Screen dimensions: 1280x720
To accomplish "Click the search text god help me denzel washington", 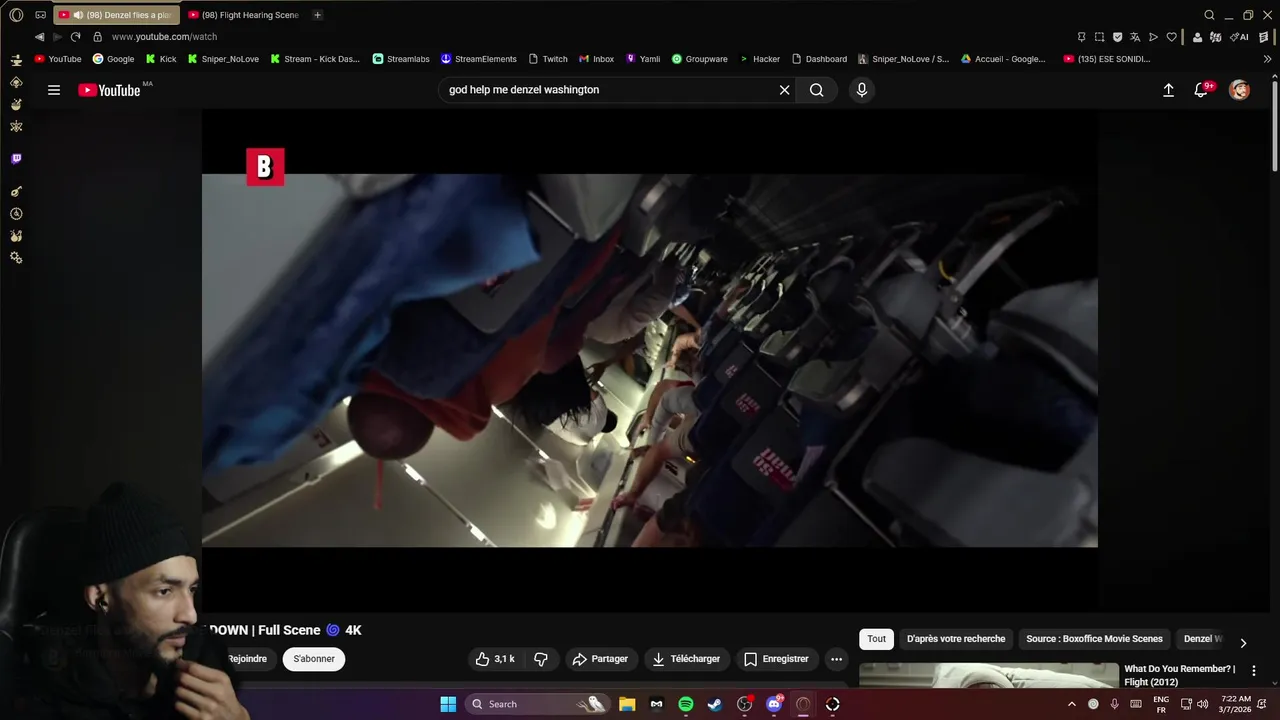I will pyautogui.click(x=524, y=90).
